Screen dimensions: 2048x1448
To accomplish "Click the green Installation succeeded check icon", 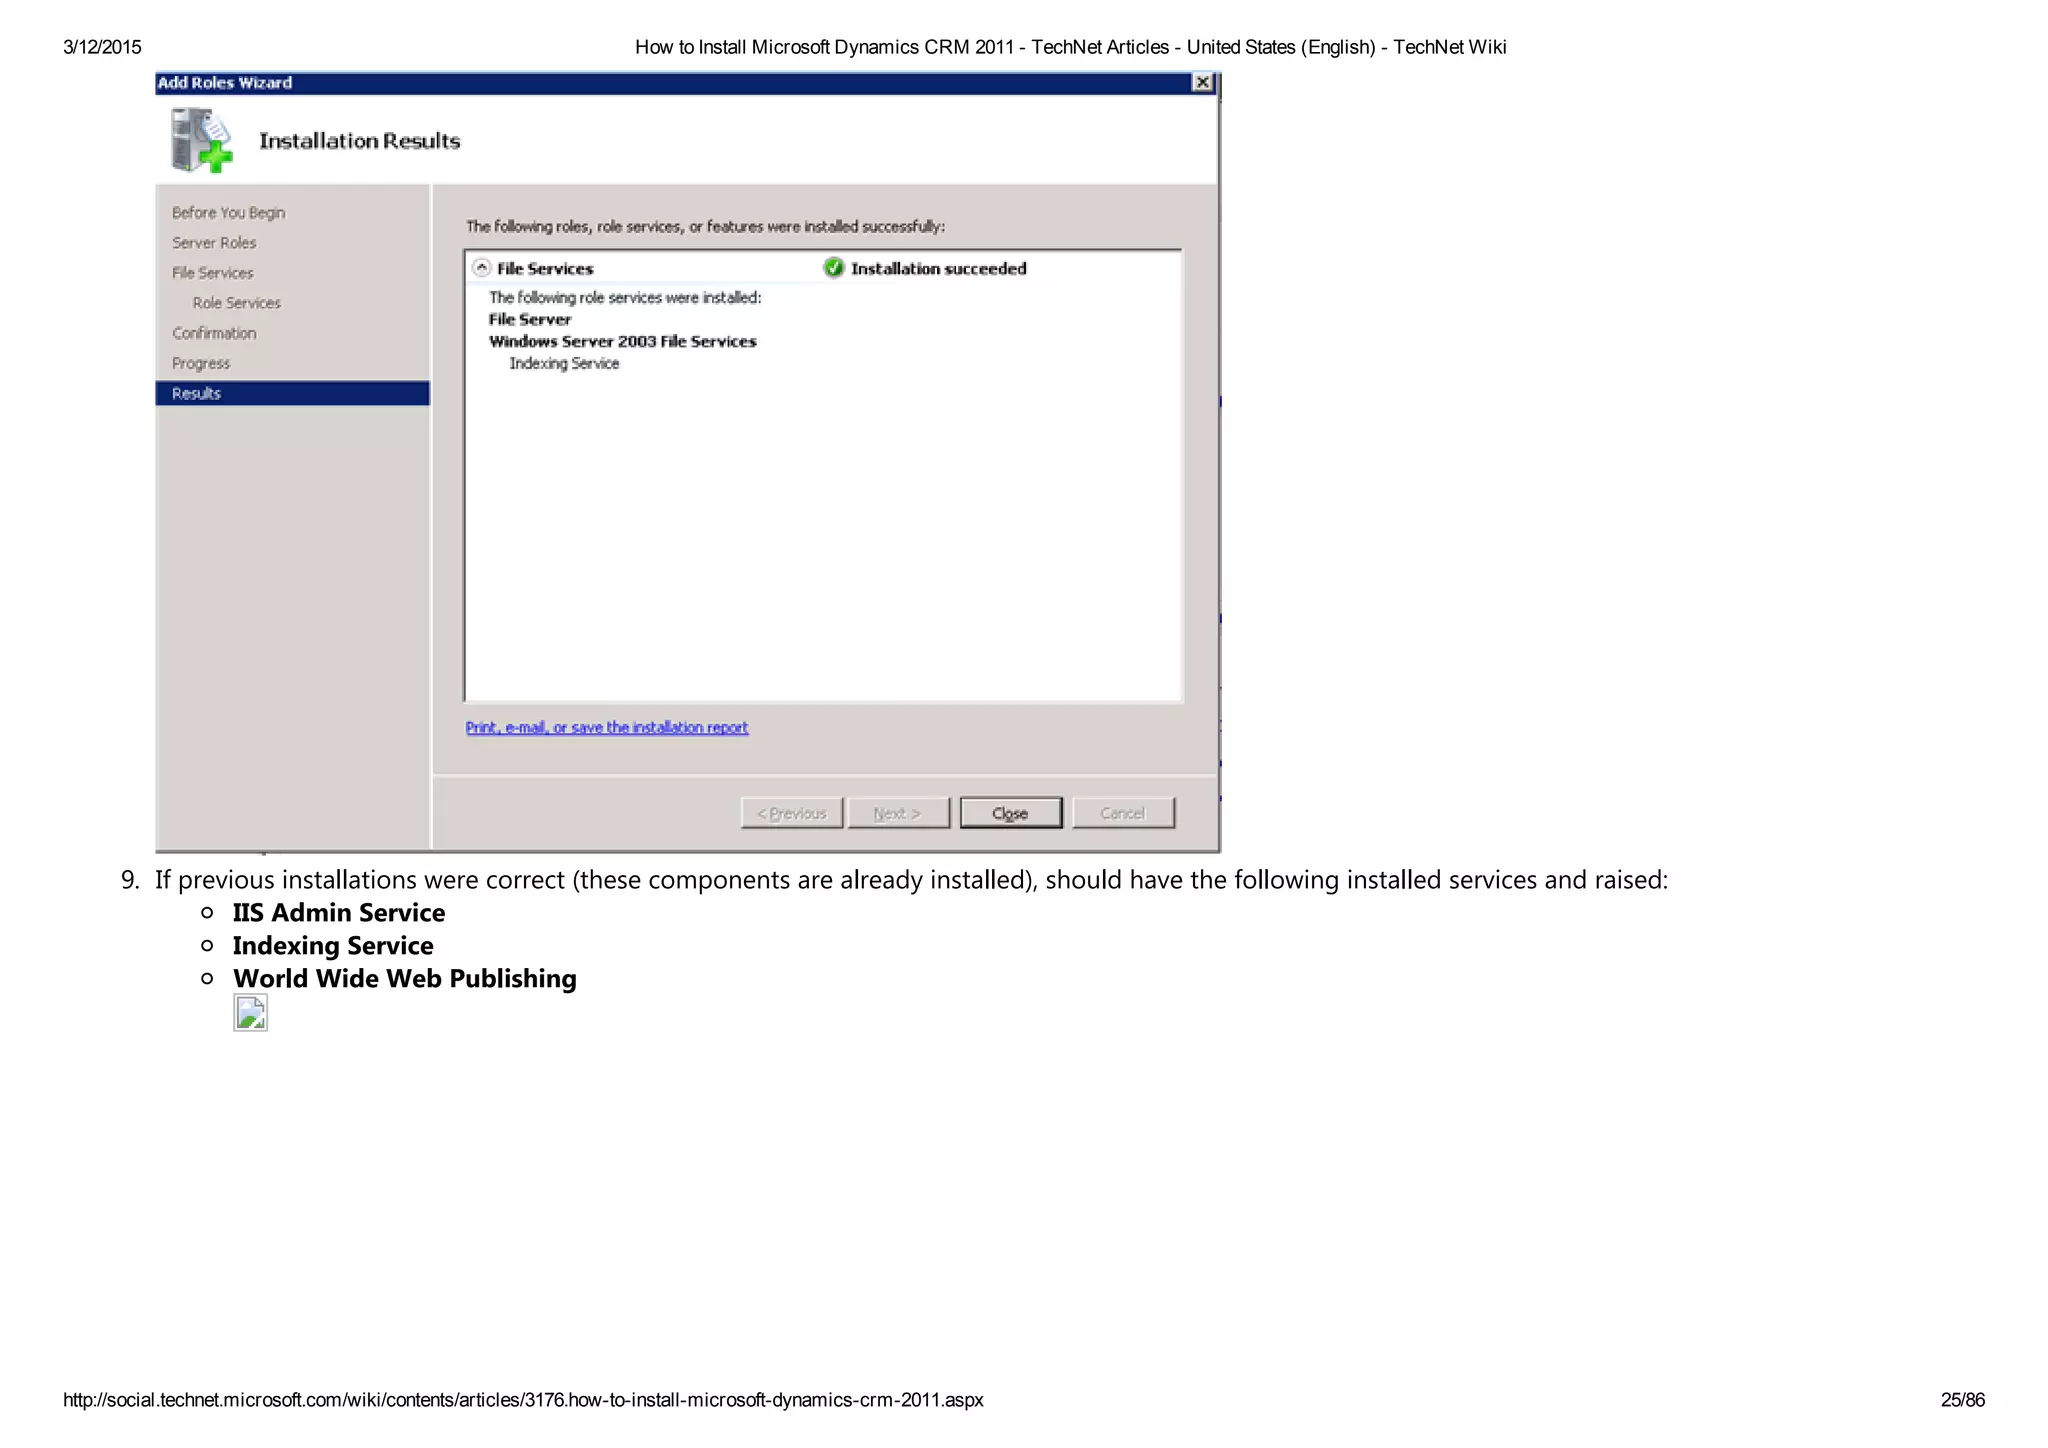I will [x=834, y=268].
